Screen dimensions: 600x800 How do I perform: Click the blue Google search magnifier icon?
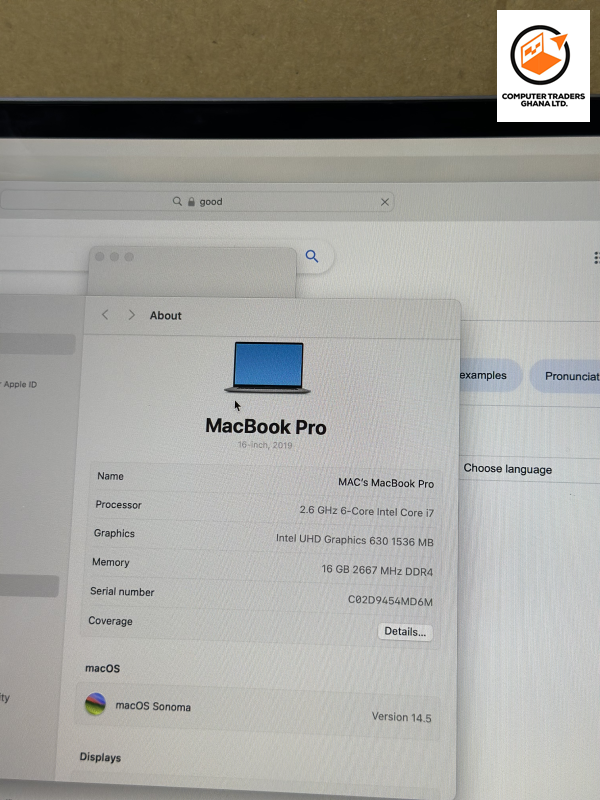pyautogui.click(x=312, y=256)
